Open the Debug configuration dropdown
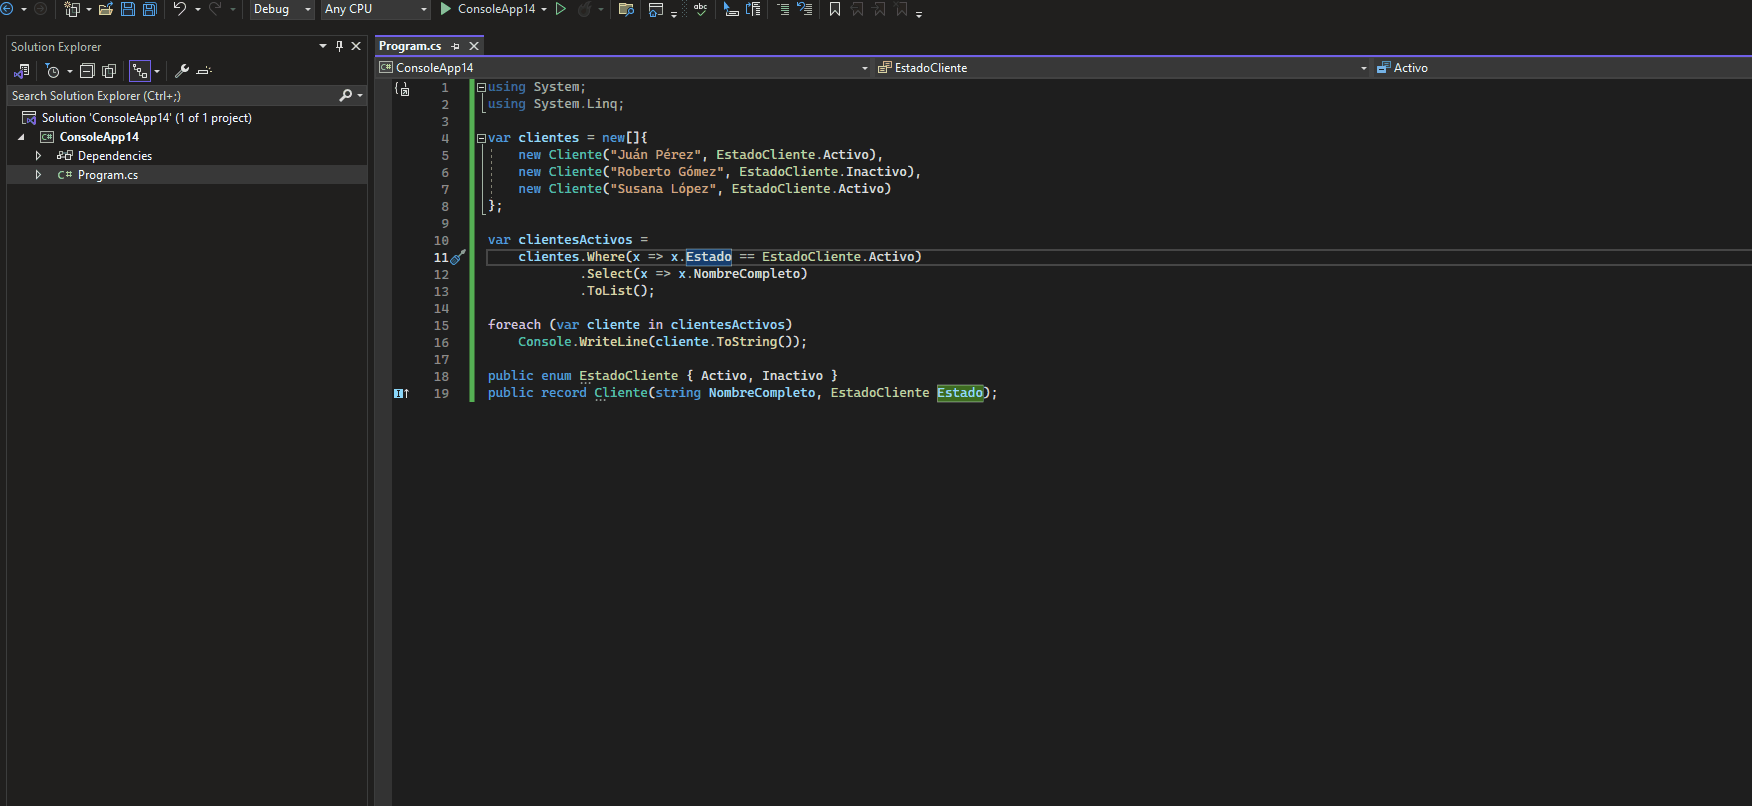Viewport: 1752px width, 806px height. point(282,9)
